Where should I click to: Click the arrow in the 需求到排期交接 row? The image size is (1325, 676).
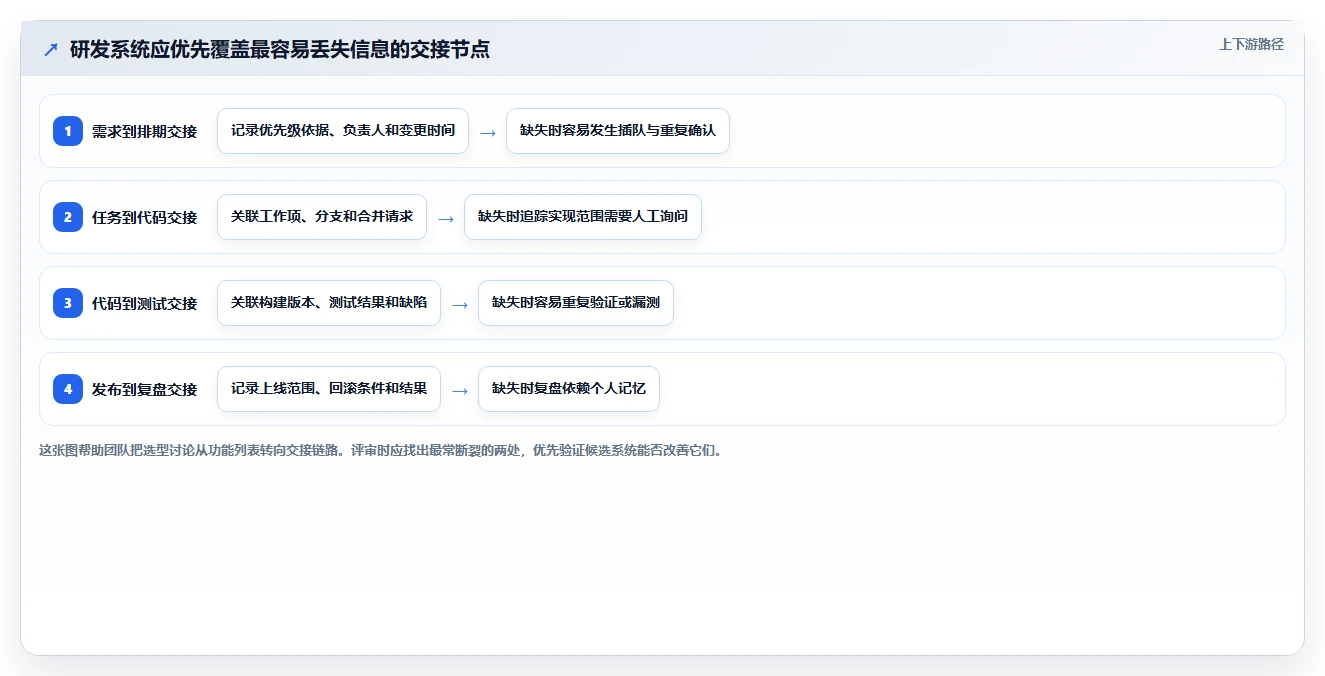tap(488, 132)
